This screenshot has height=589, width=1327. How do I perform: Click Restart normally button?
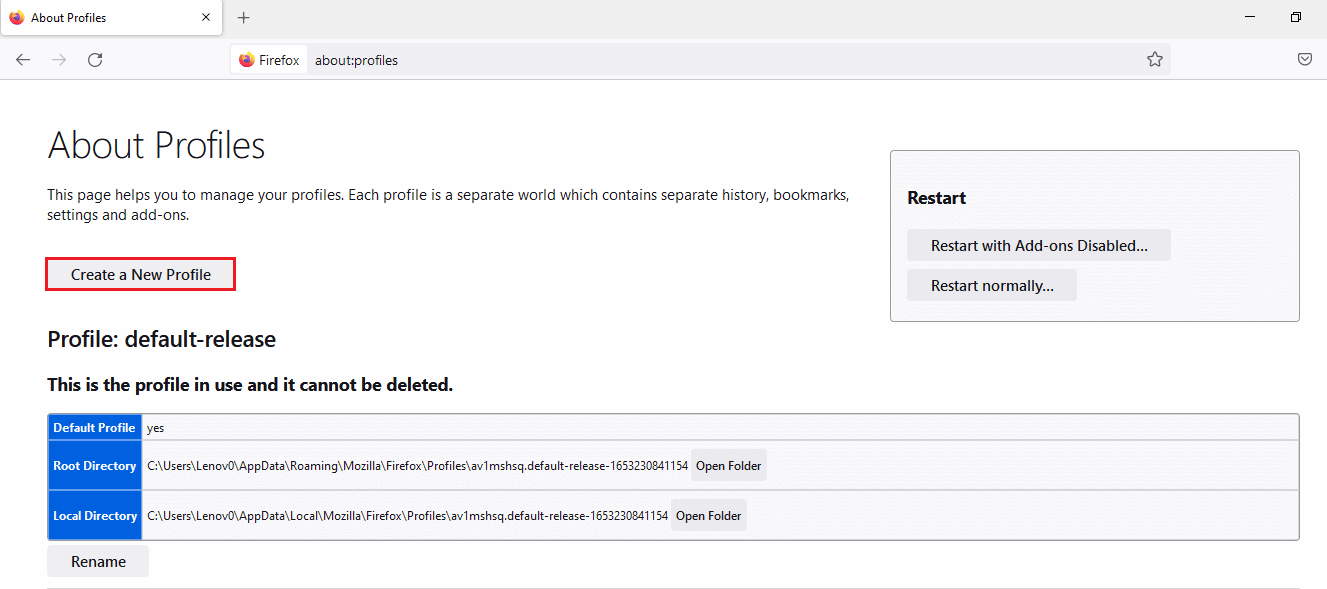(x=992, y=285)
